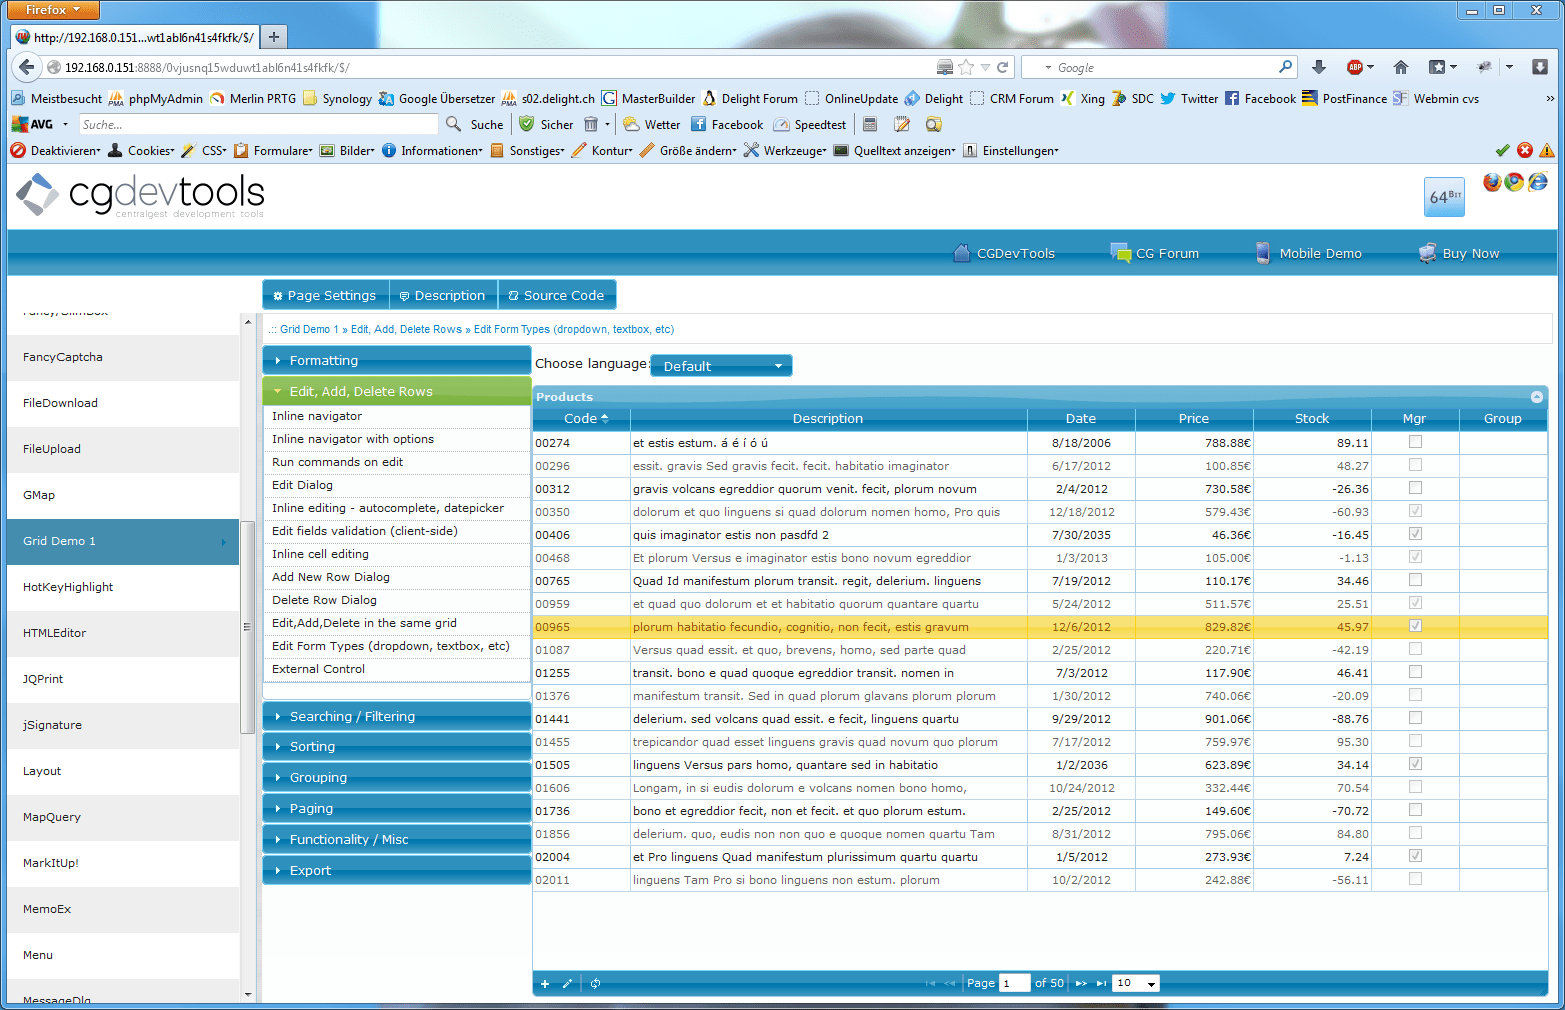Toggle Mgr checkbox for code 00274
Screen dimensions: 1565x1010
tap(1415, 442)
